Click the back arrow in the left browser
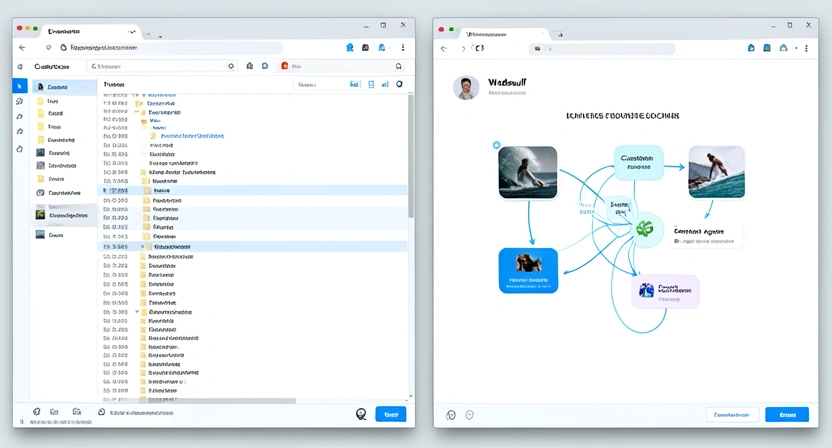Viewport: 832px width, 448px height. pyautogui.click(x=22, y=47)
